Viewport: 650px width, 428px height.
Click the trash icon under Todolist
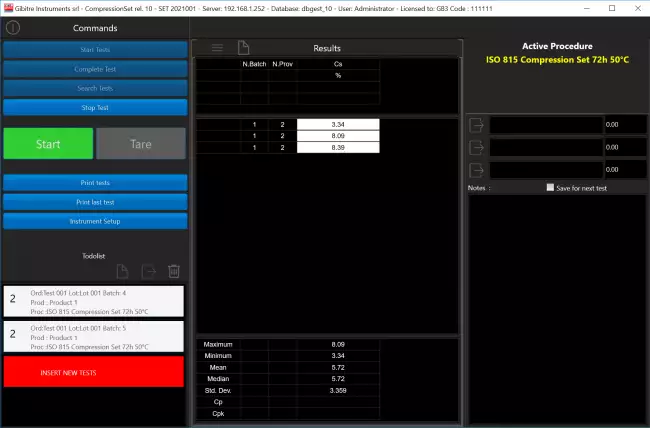(x=173, y=271)
